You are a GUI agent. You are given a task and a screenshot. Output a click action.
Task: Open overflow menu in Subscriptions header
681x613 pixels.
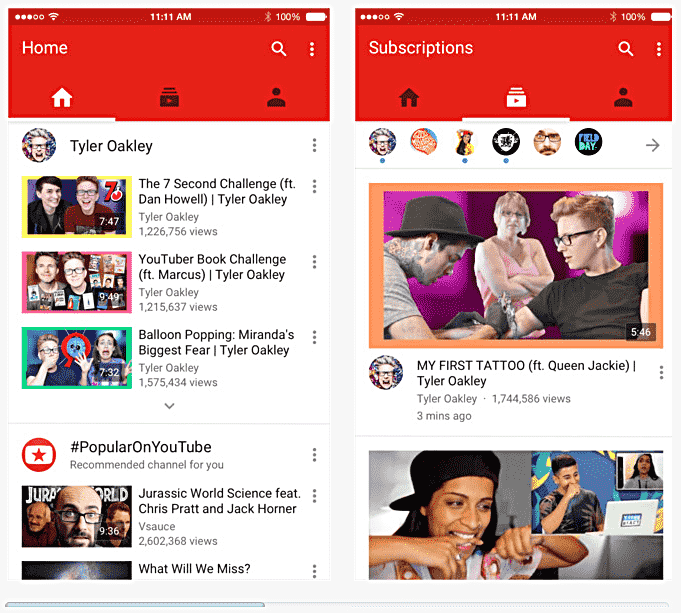point(659,49)
